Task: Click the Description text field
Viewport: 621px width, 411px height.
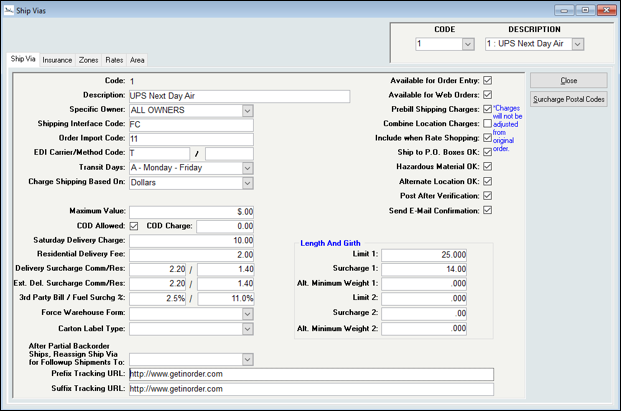Action: click(x=240, y=96)
